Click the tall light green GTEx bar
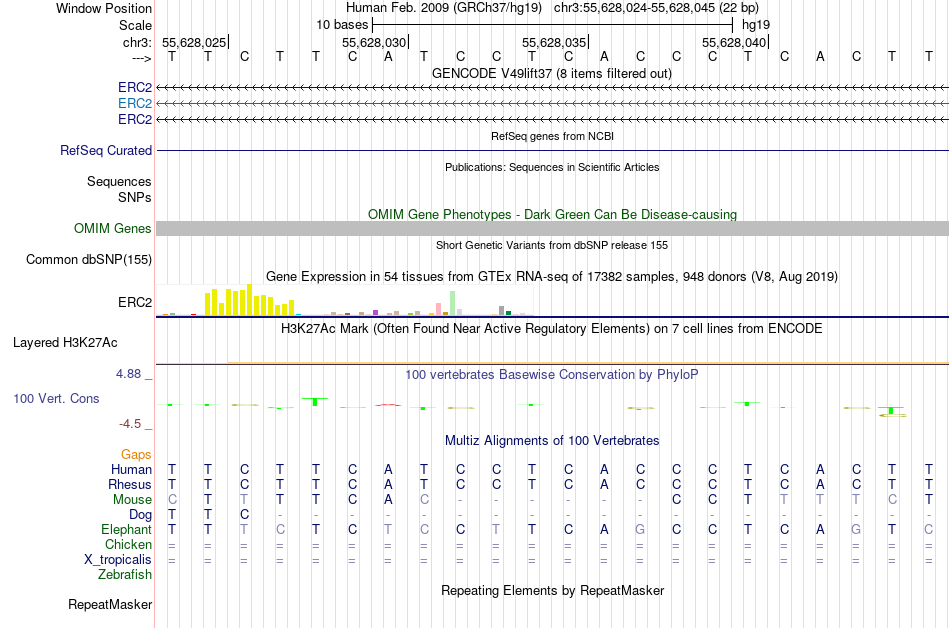The image size is (950, 628). coord(453,303)
